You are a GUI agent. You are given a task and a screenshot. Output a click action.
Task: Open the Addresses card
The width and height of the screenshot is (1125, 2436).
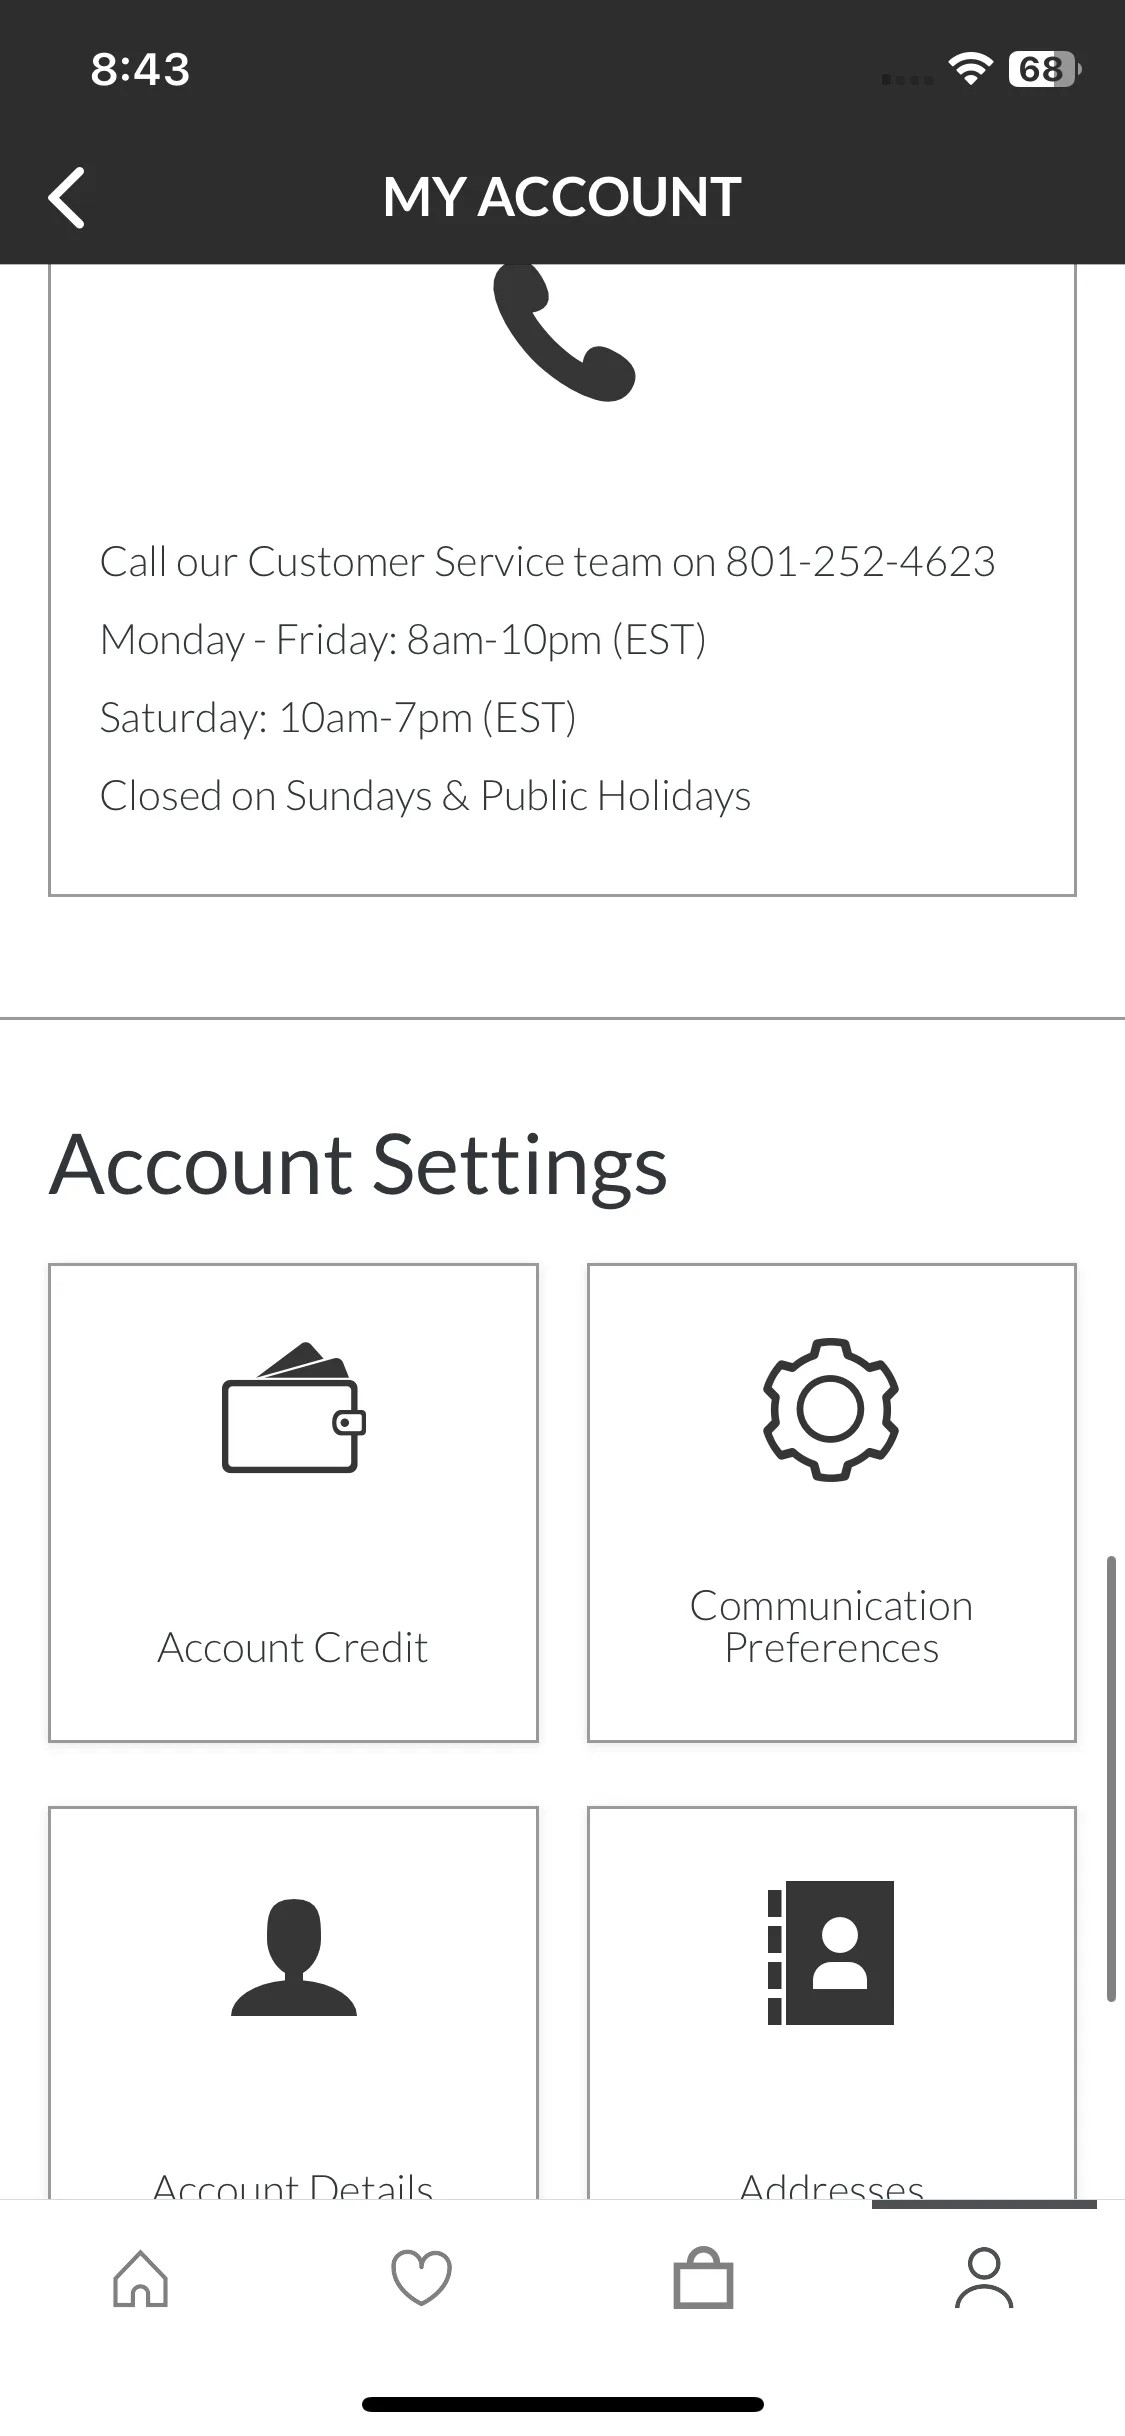pyautogui.click(x=832, y=2002)
